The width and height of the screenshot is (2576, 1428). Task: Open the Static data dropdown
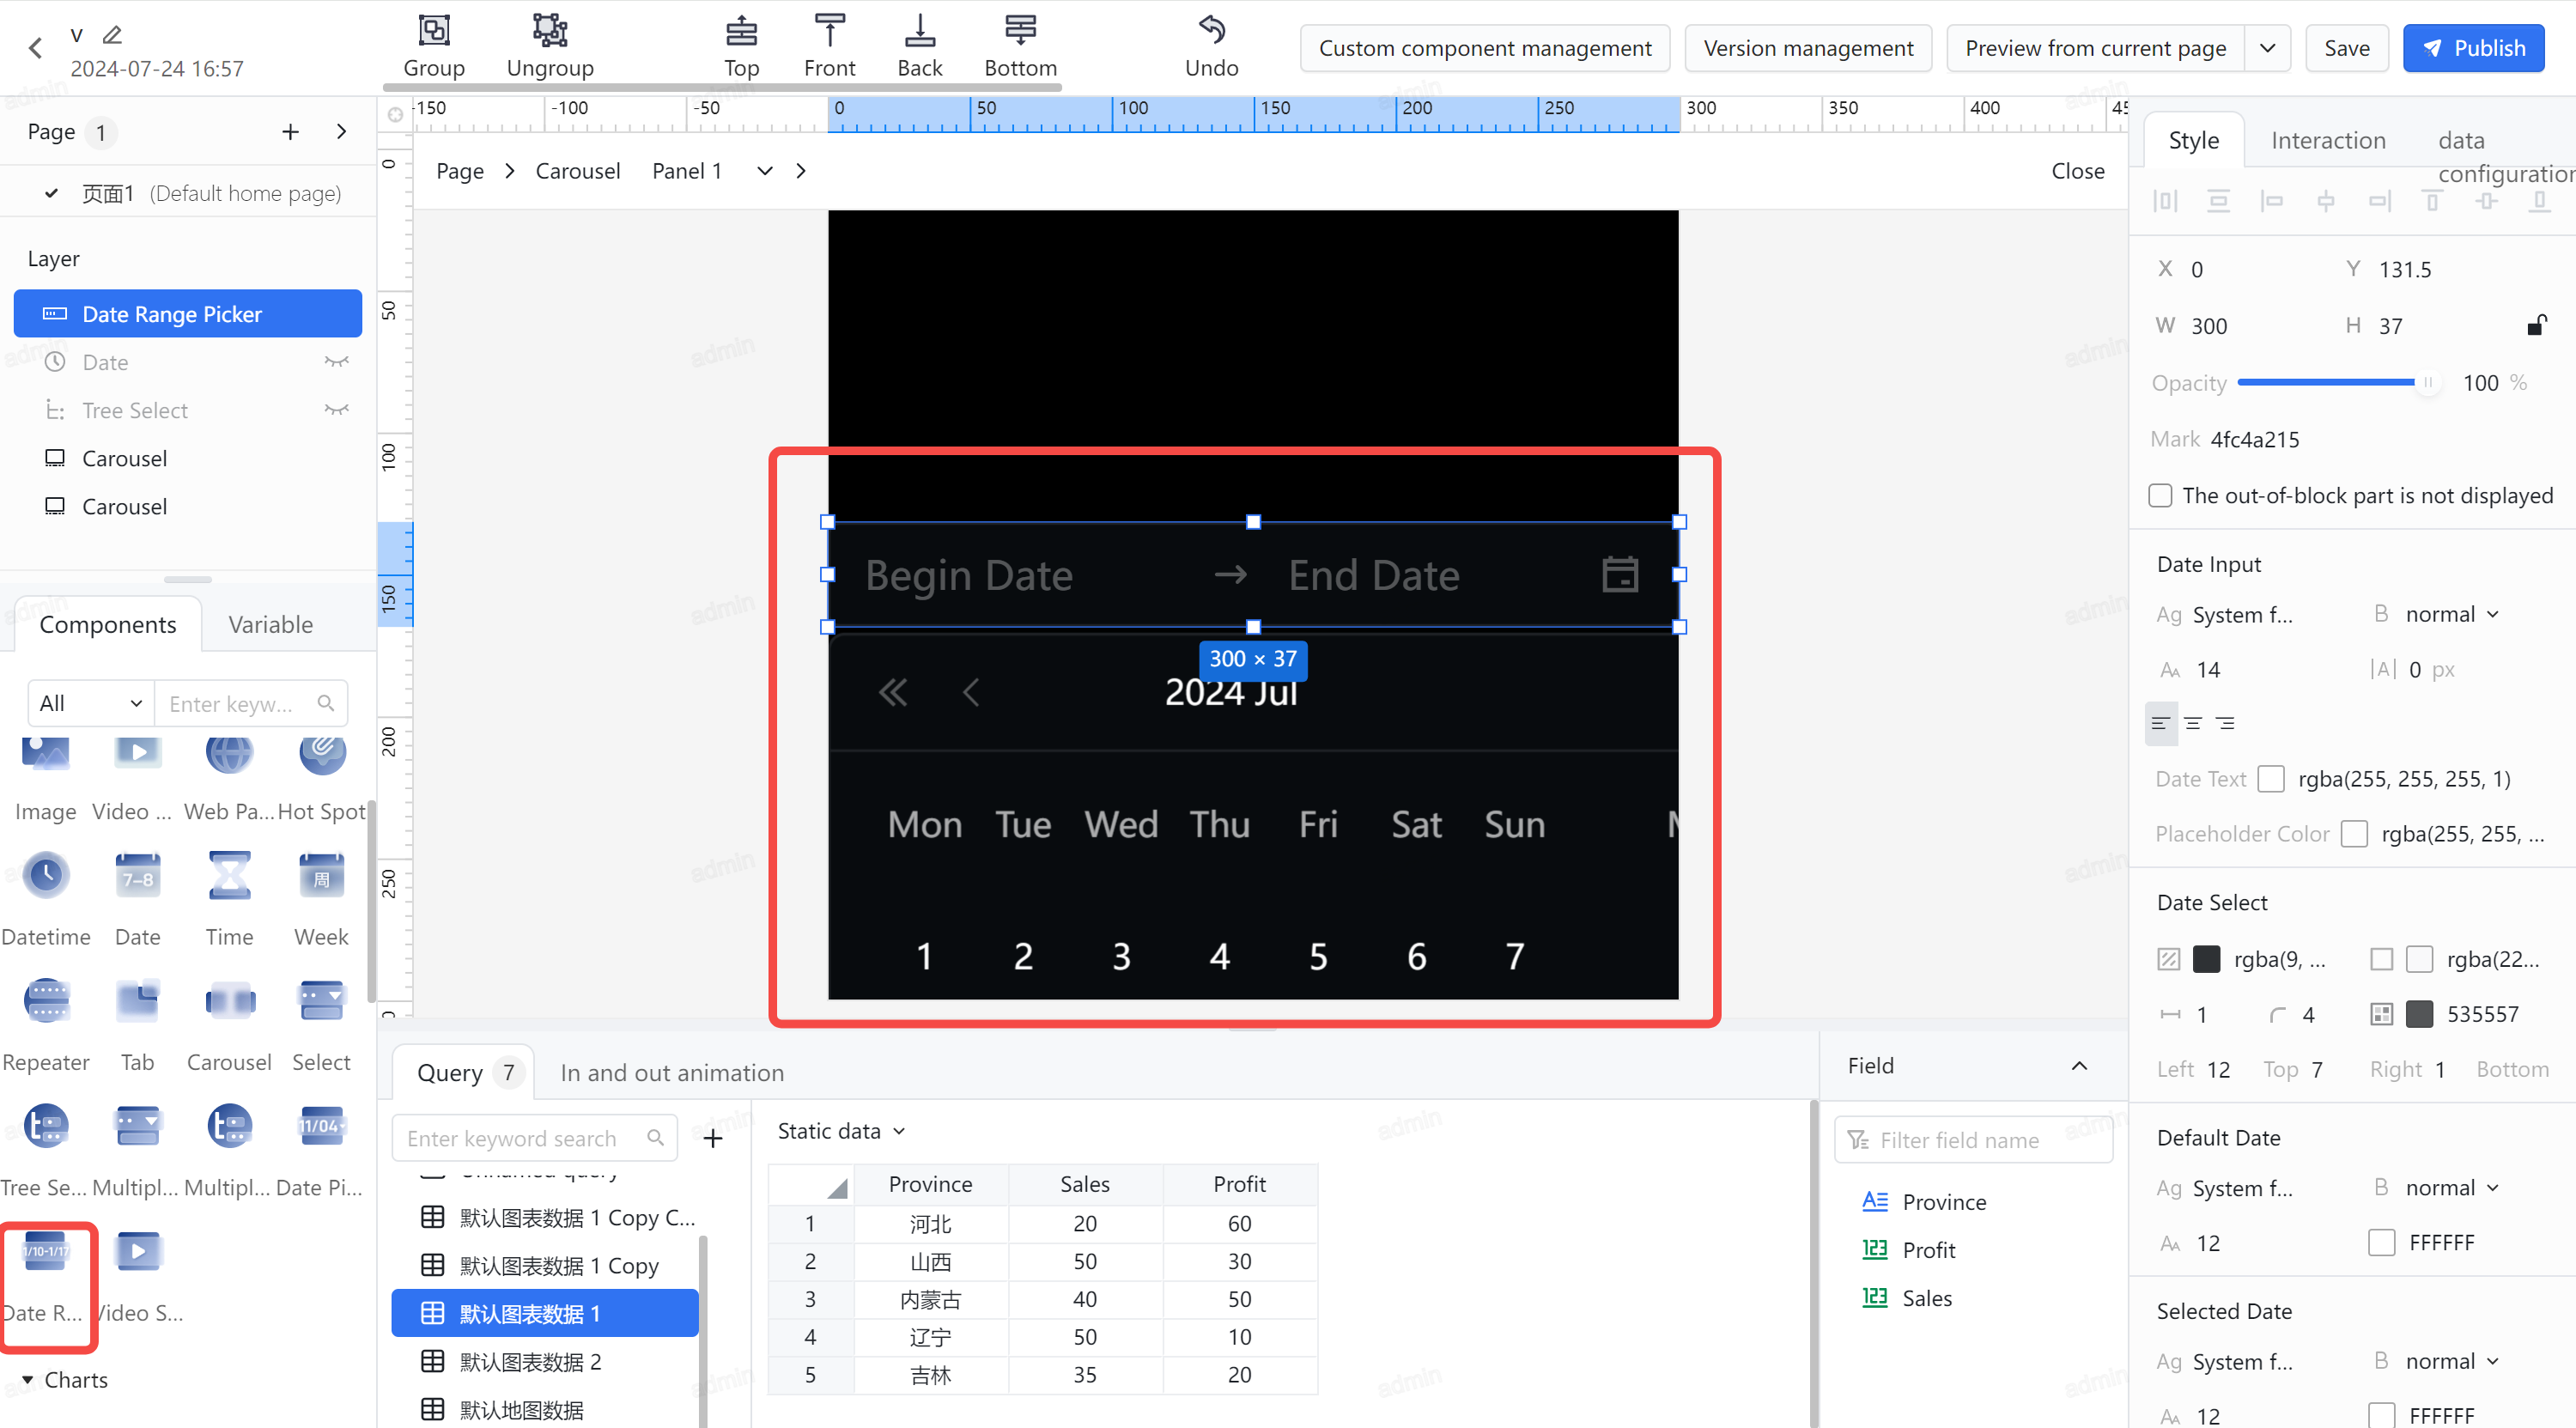[x=841, y=1131]
